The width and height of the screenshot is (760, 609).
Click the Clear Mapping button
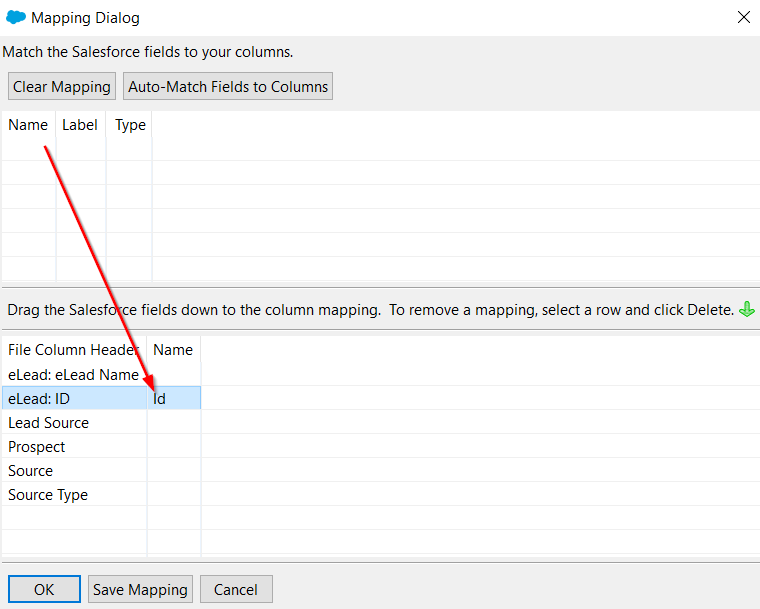click(62, 86)
